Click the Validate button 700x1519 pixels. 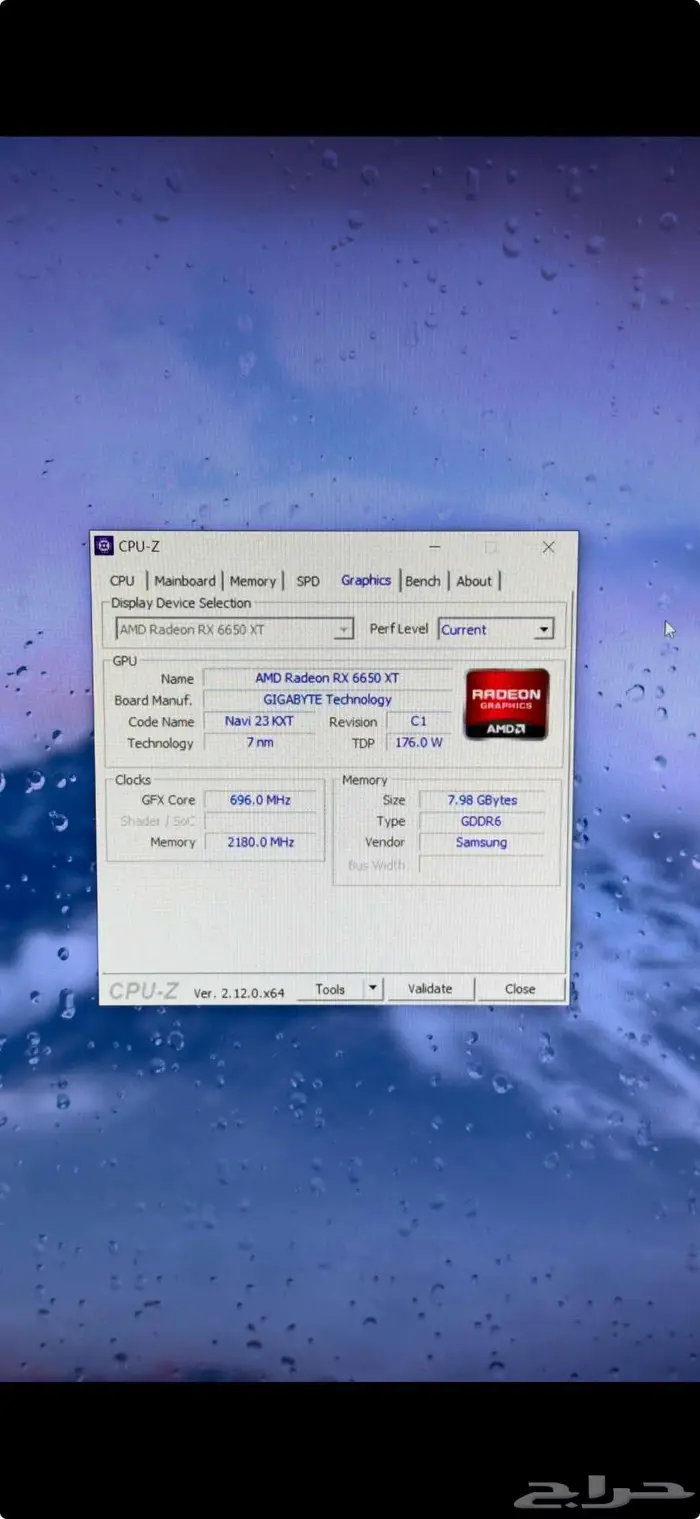click(x=430, y=989)
